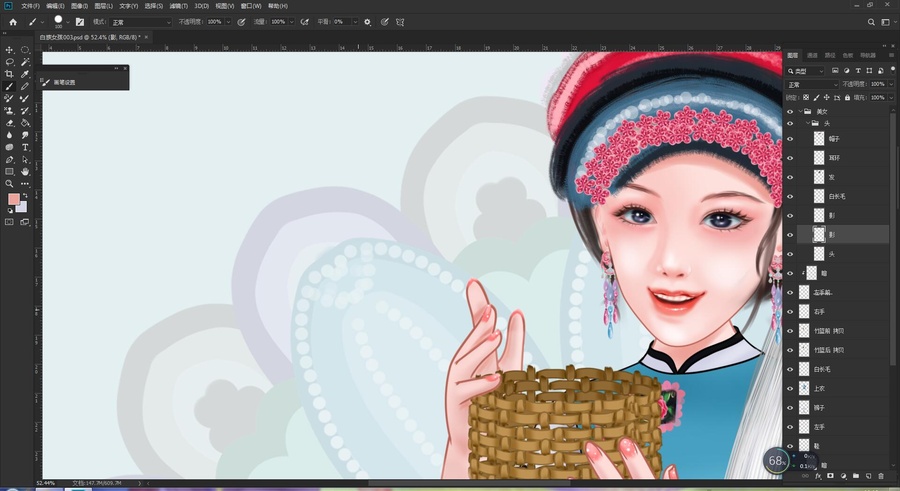Screen dimensions: 900x491
Task: Click the background color swatch
Action: coord(22,207)
